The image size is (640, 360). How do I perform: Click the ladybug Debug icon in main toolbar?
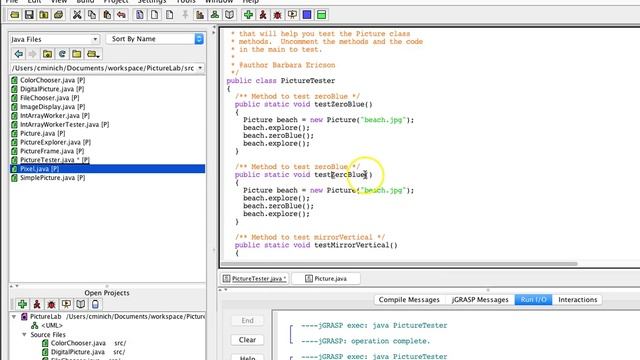pos(278,15)
